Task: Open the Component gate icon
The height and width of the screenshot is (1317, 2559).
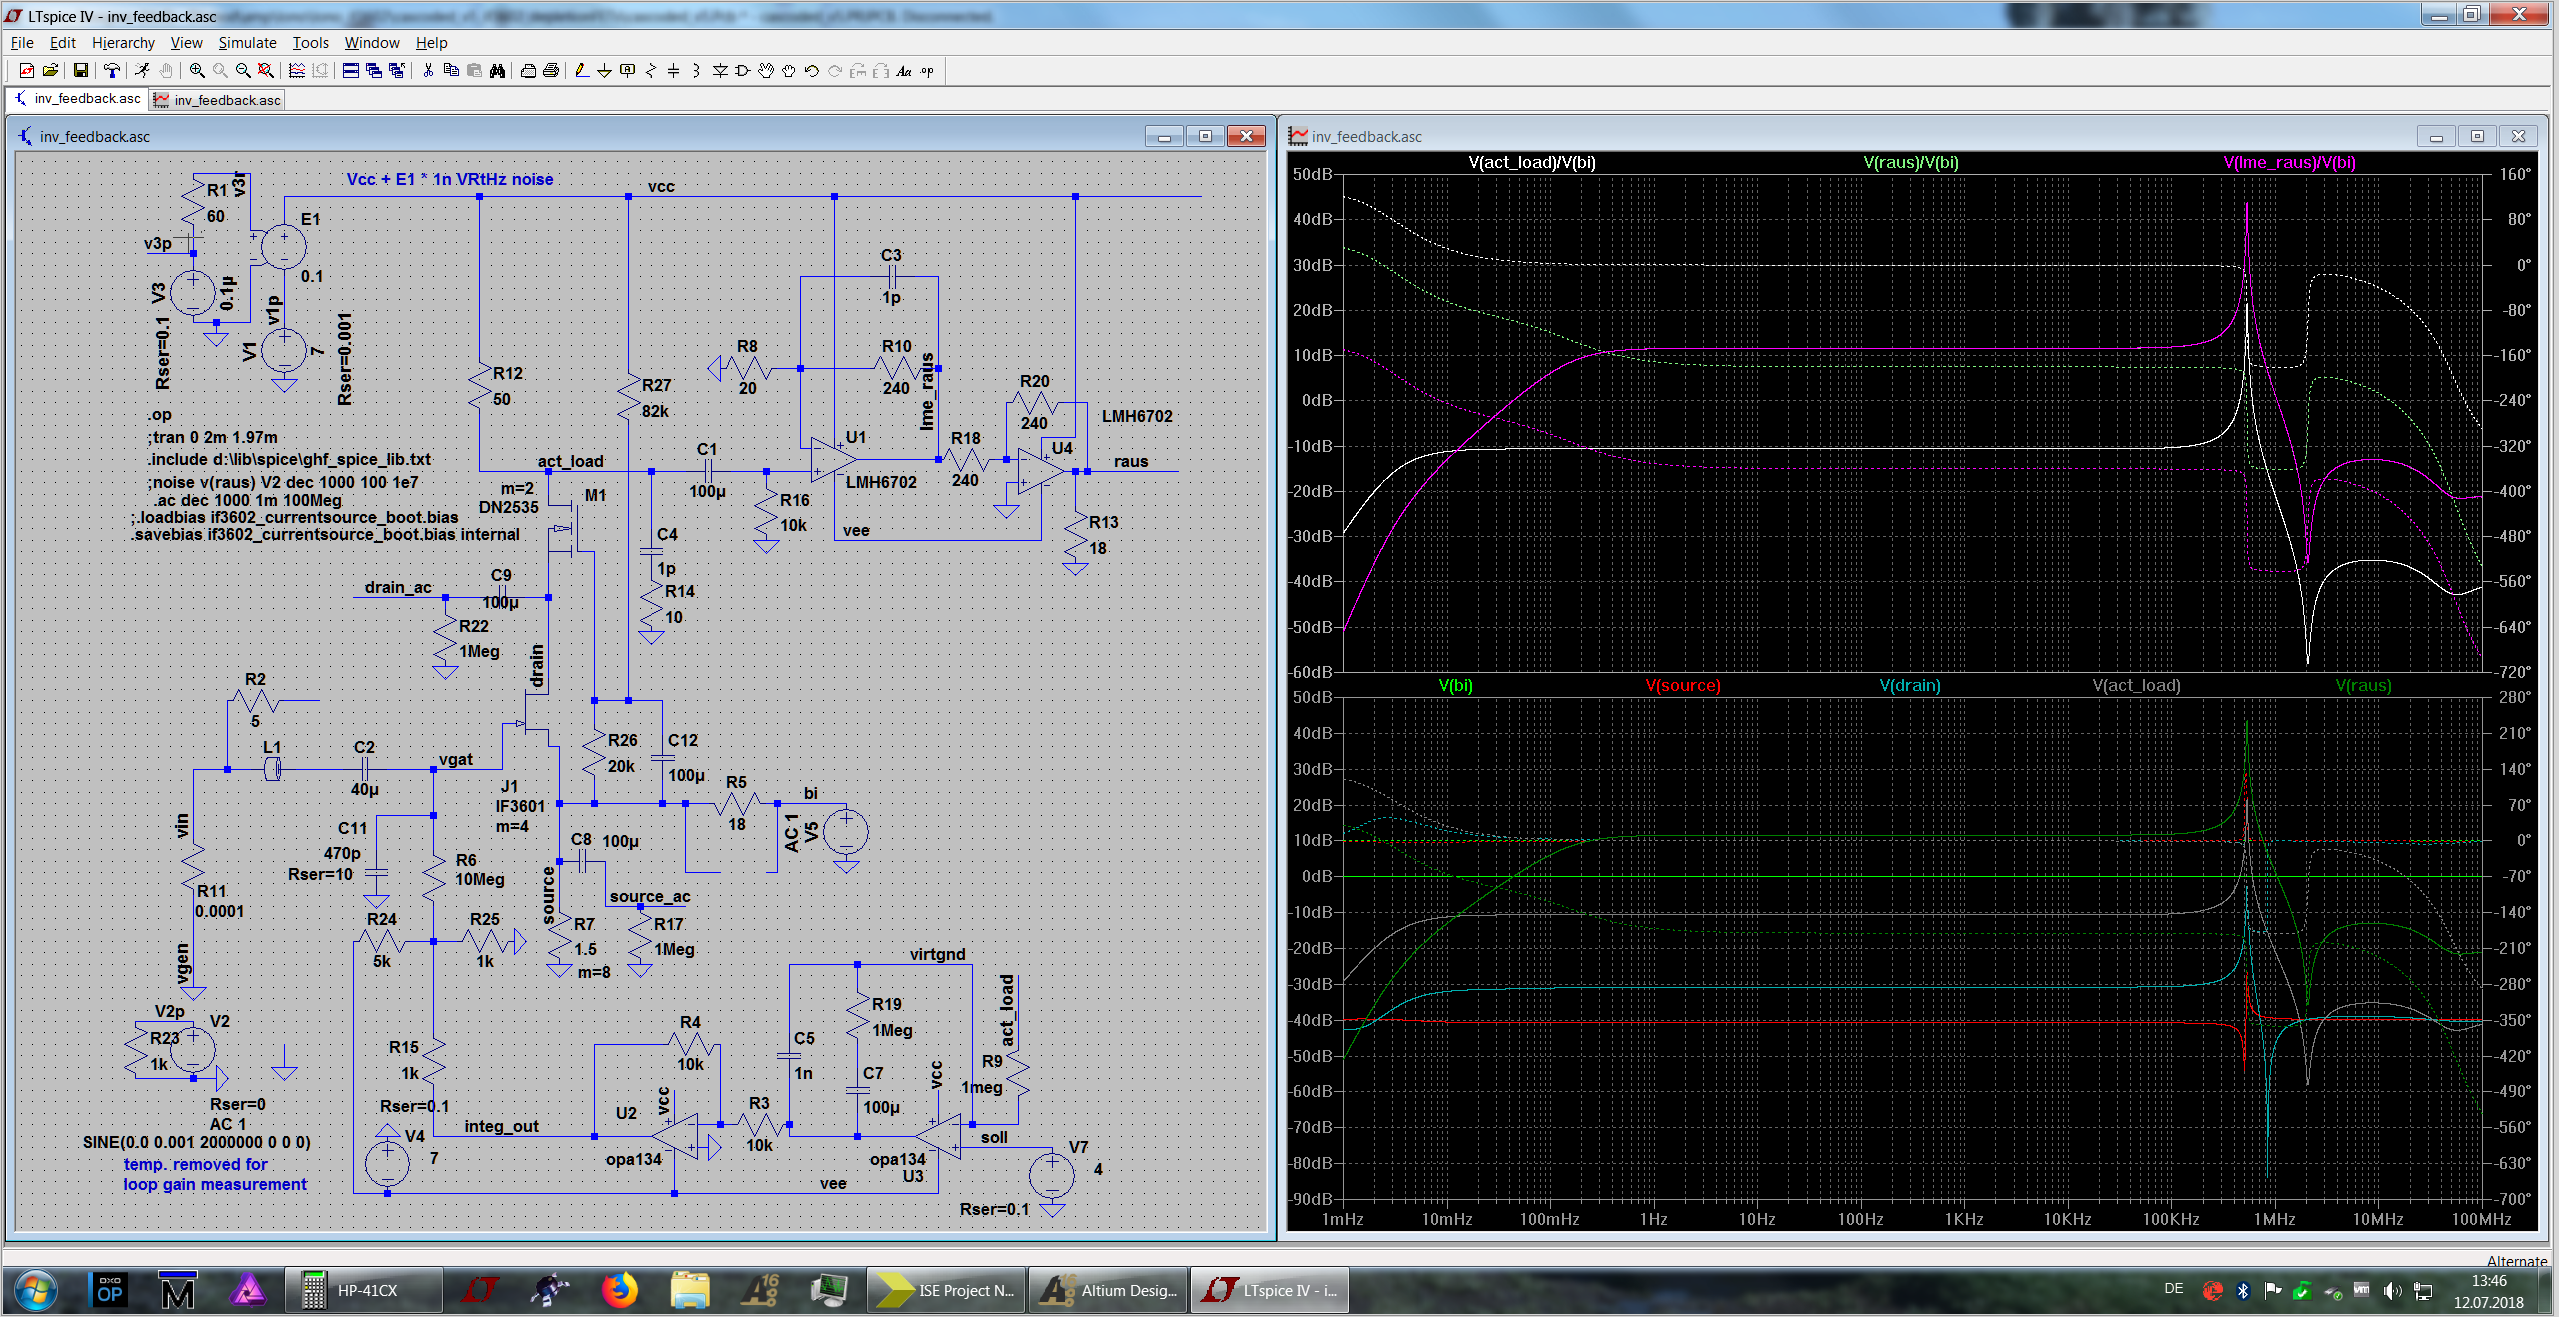Action: pyautogui.click(x=743, y=71)
